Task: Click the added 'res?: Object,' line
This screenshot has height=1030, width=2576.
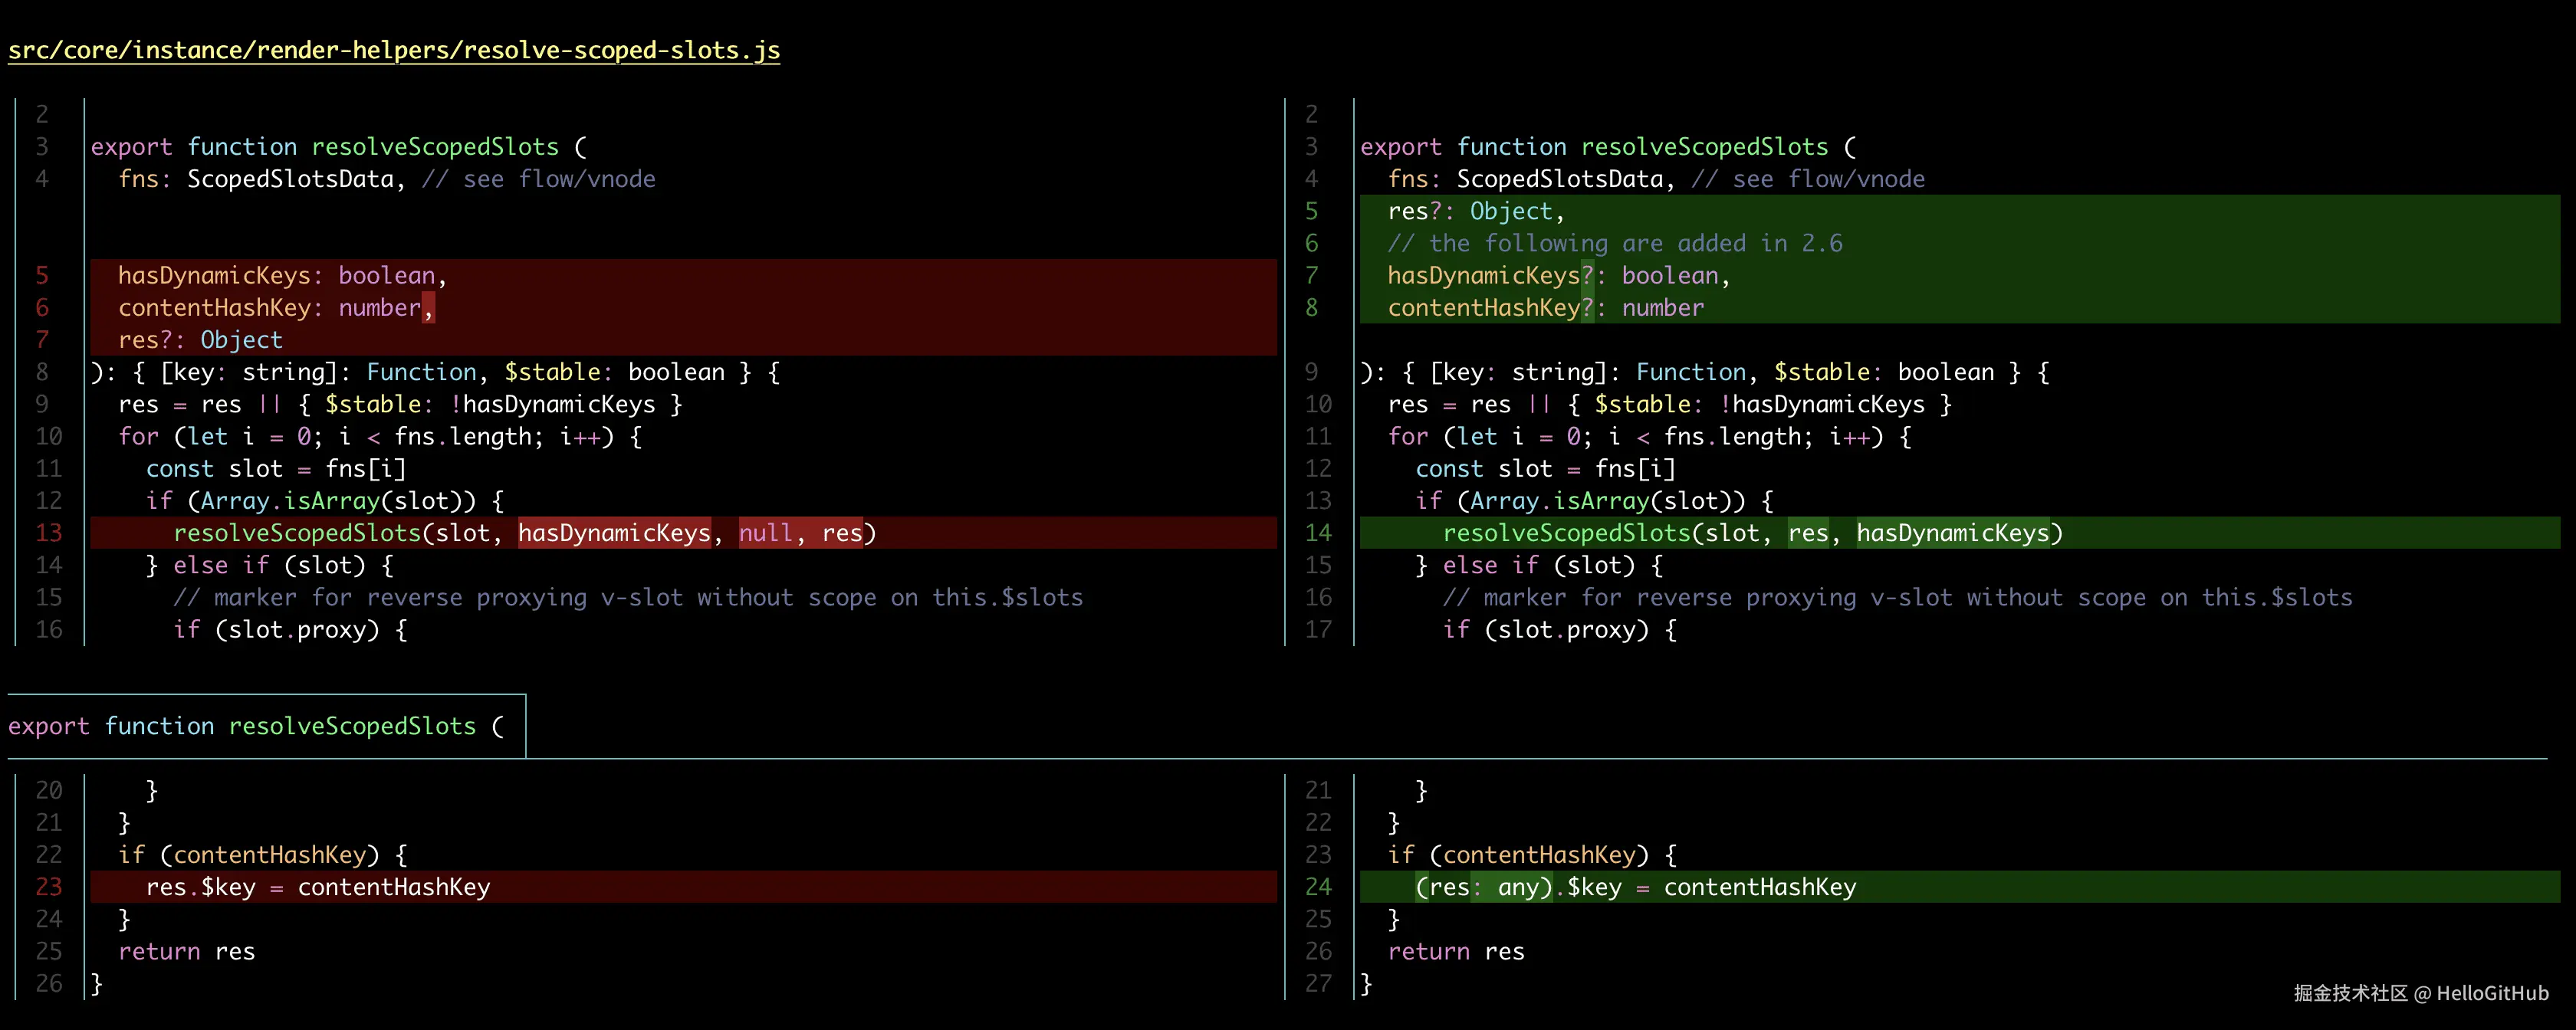Action: click(x=1475, y=211)
